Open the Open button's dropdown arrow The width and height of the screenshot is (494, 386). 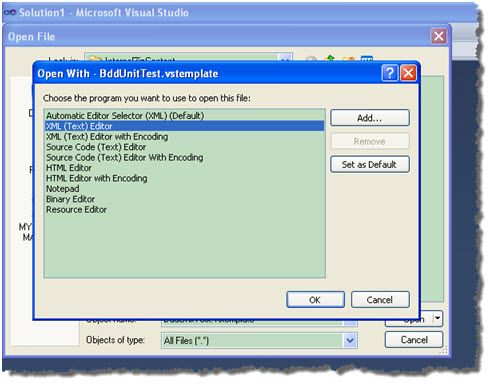pos(437,318)
